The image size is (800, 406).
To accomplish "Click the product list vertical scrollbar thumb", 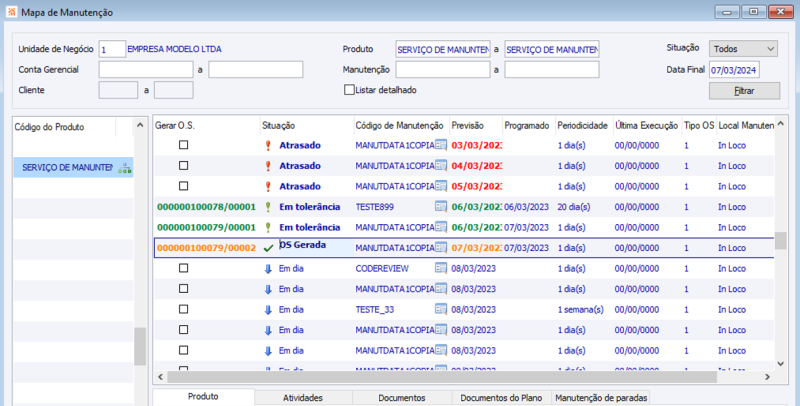I will pos(140,346).
